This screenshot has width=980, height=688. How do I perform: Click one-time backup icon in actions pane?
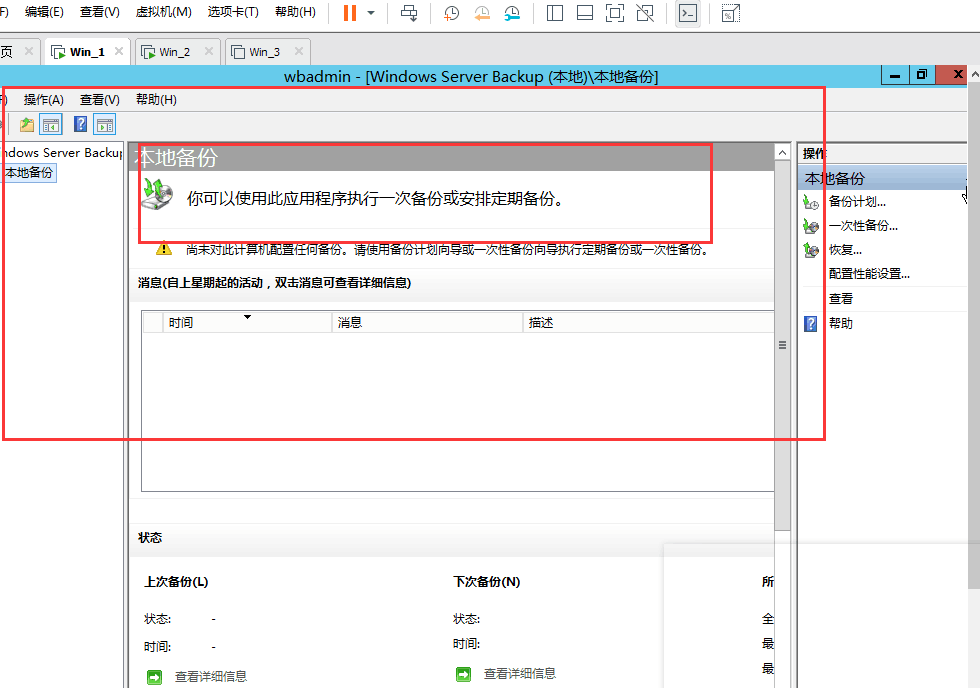[x=811, y=227]
